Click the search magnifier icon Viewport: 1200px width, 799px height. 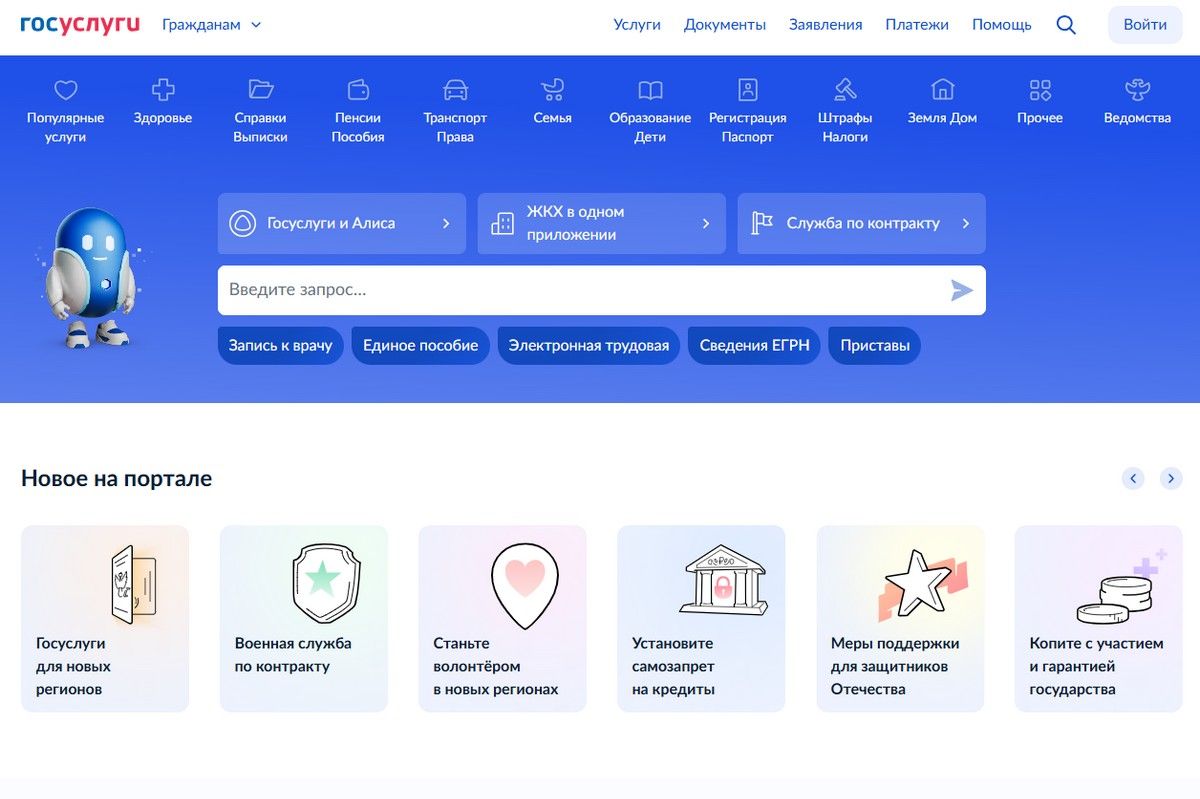pos(1066,25)
